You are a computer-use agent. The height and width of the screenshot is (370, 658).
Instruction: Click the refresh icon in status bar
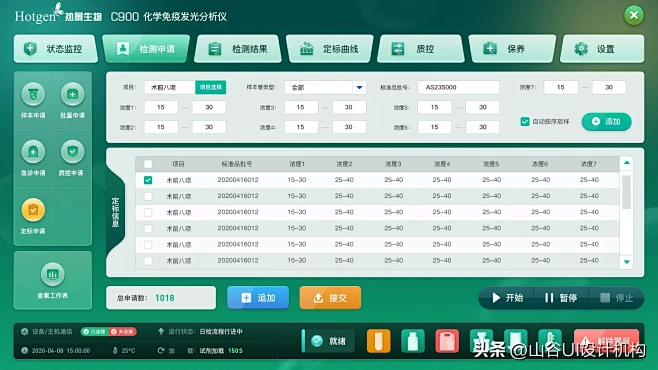(x=161, y=350)
